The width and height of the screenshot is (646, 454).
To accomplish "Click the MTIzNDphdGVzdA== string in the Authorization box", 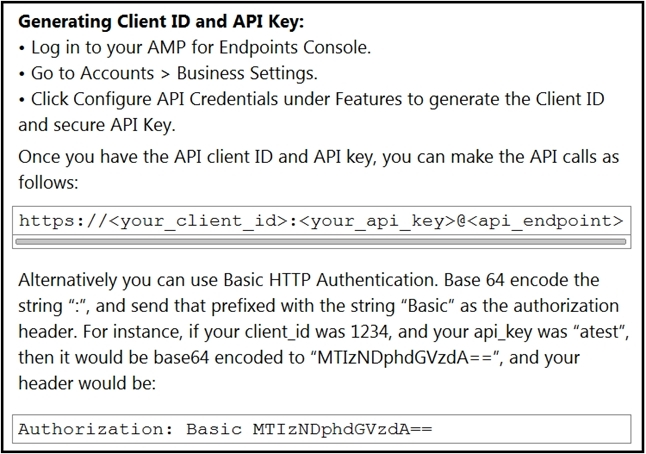I will pos(342,429).
